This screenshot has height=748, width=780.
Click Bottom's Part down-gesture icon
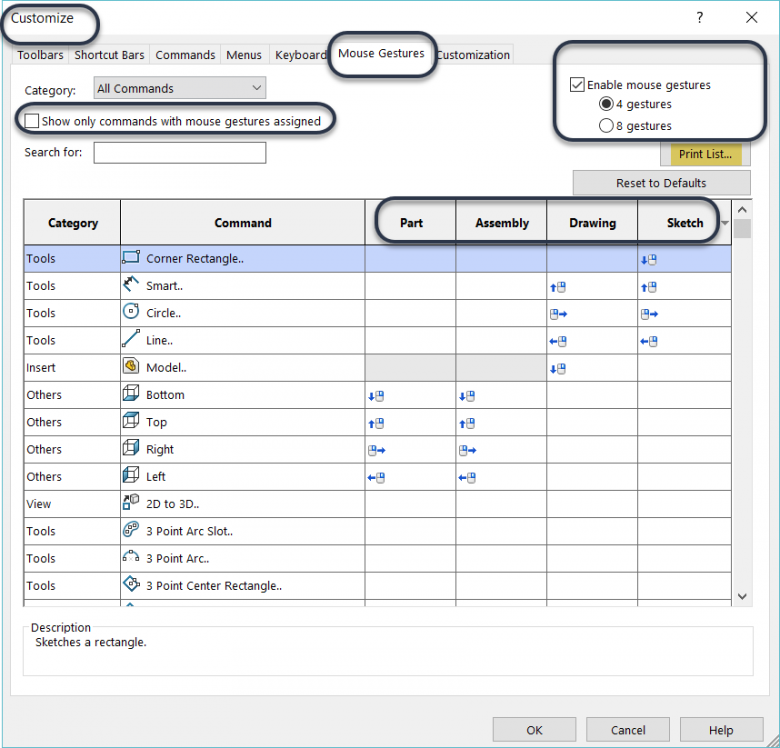pyautogui.click(x=376, y=396)
